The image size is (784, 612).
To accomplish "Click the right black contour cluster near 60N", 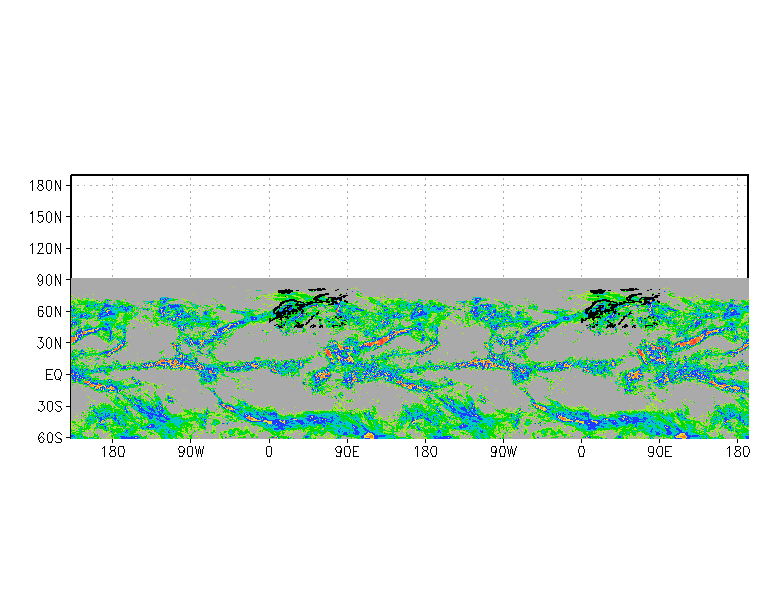I will pos(617,306).
